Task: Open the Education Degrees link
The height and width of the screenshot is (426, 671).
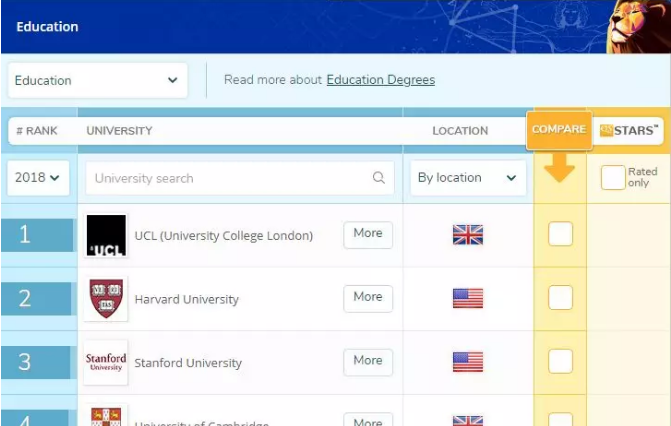Action: click(381, 80)
